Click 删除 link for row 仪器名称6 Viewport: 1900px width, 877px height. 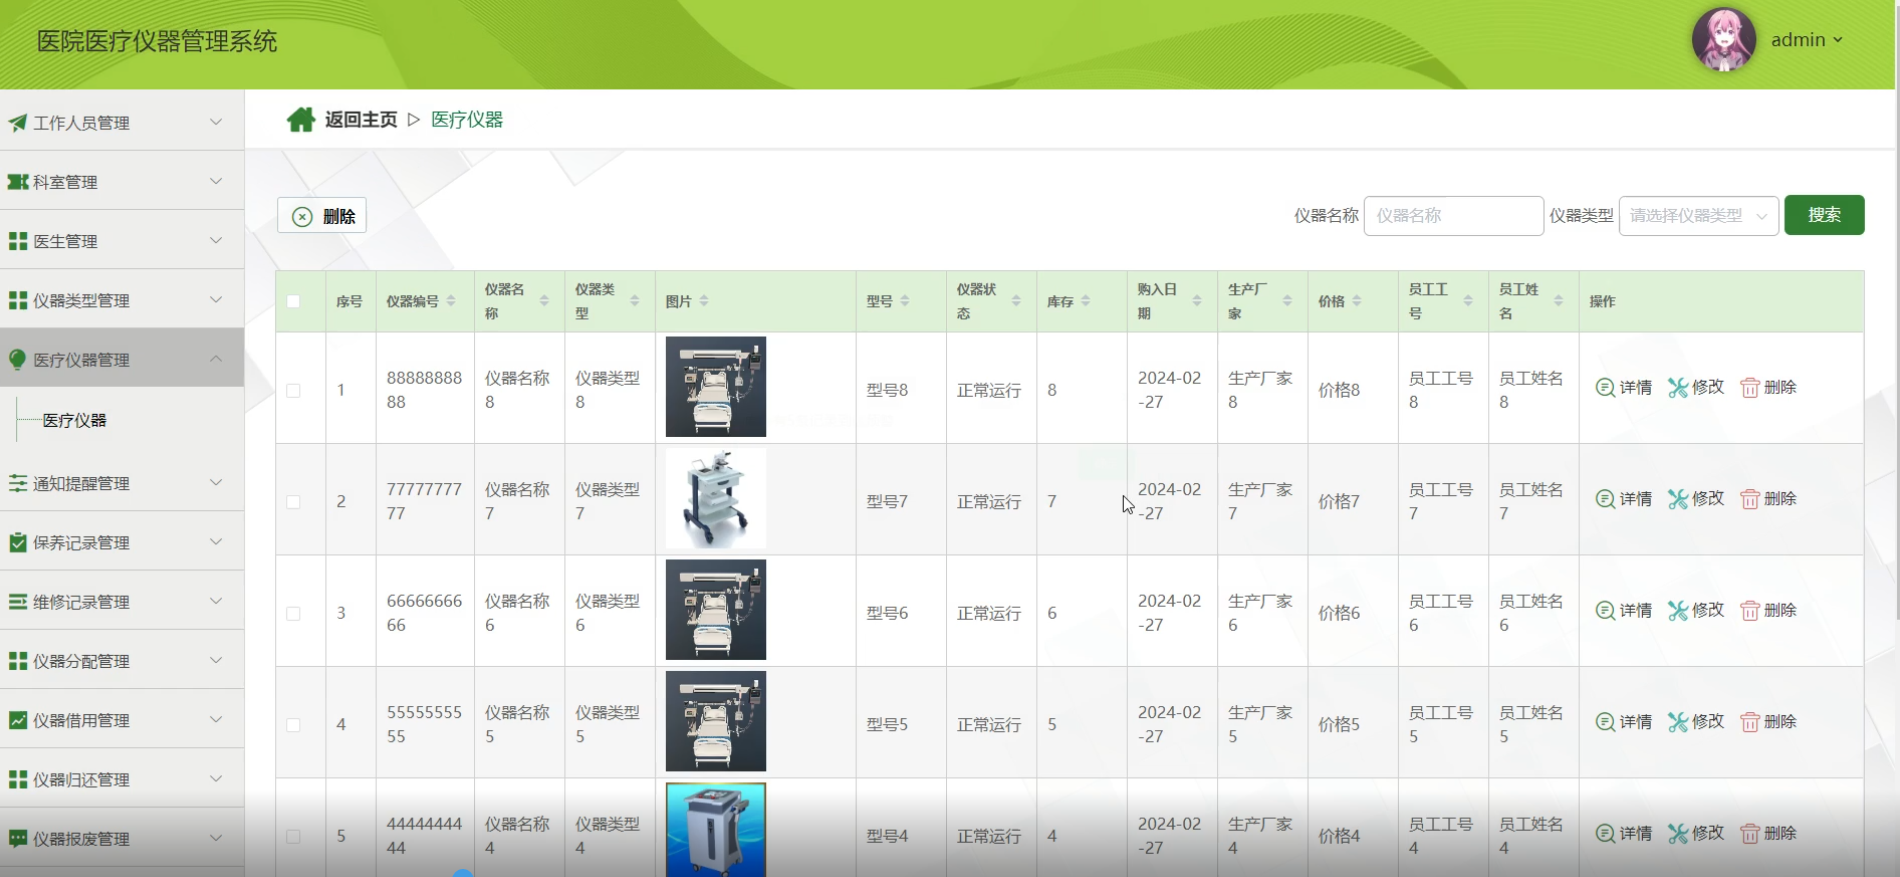click(x=1780, y=610)
